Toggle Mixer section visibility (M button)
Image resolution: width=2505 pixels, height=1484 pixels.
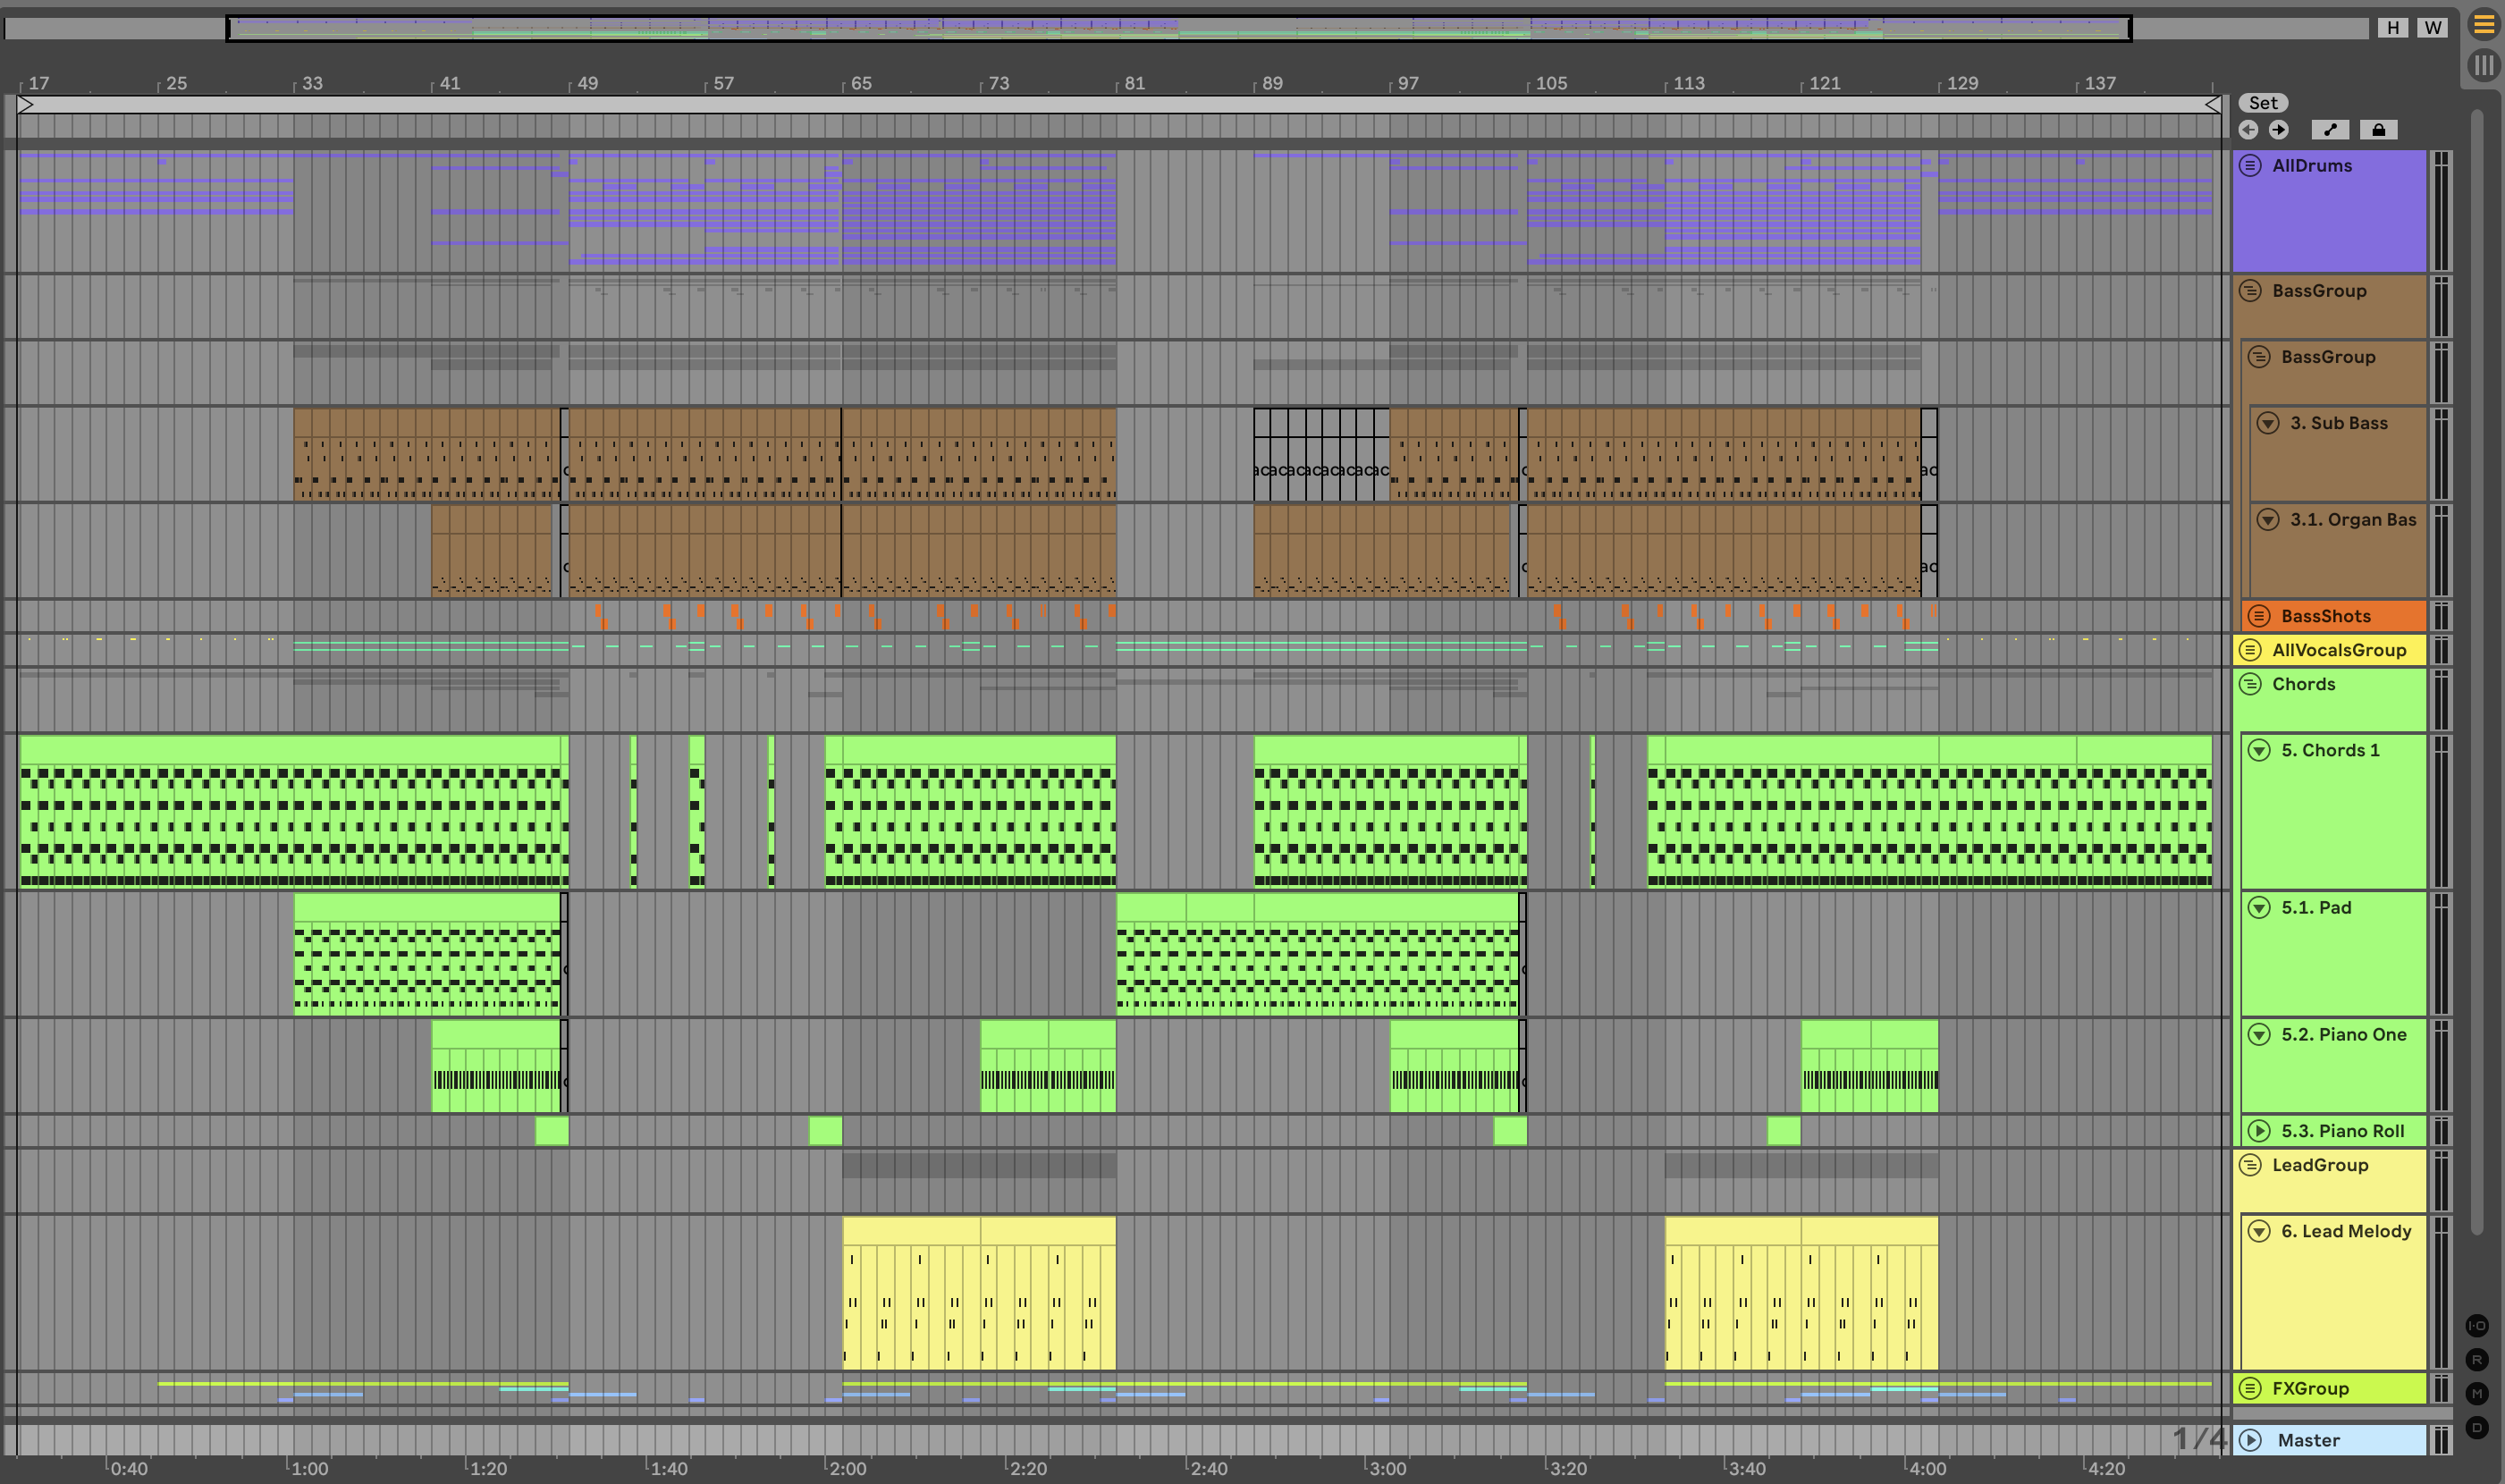2477,1394
